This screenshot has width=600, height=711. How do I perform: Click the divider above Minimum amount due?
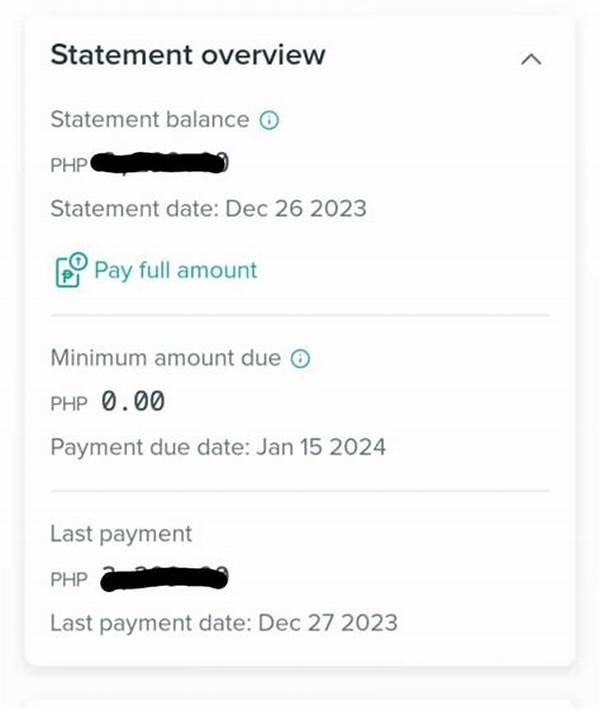click(300, 315)
